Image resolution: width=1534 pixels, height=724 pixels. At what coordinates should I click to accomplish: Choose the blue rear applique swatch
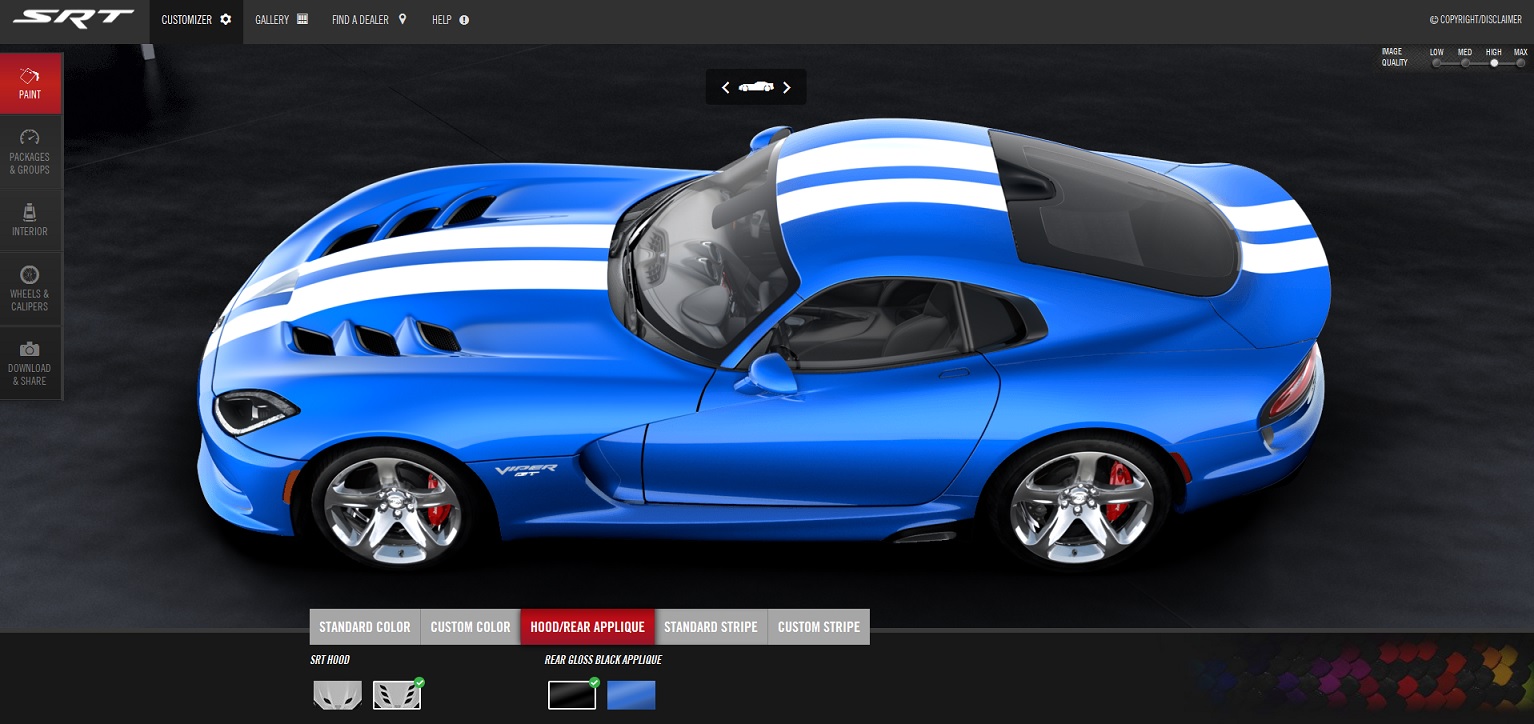click(x=631, y=695)
